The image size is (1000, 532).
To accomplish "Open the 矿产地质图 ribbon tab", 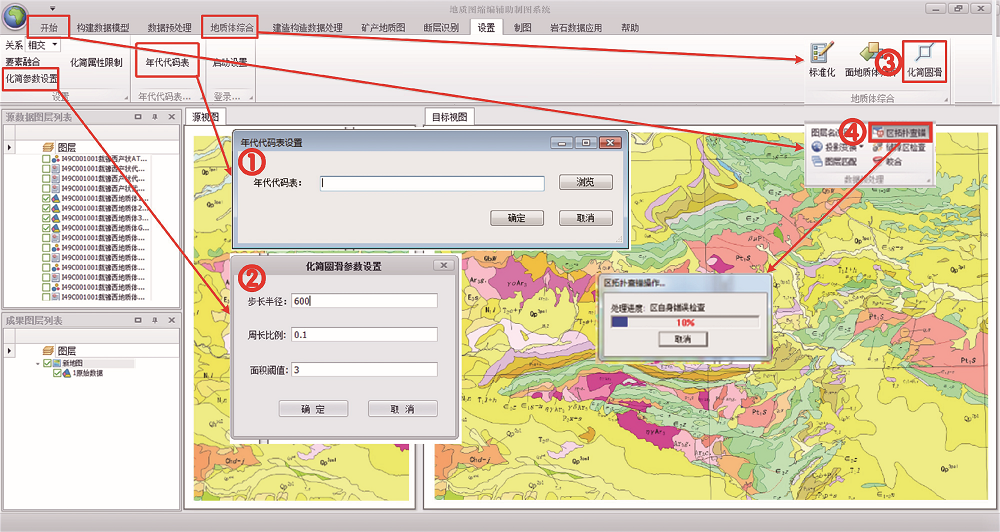I will (383, 27).
